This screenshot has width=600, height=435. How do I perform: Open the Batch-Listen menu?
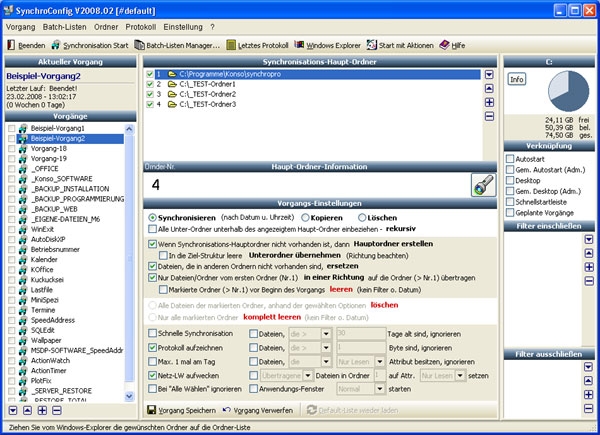(64, 26)
